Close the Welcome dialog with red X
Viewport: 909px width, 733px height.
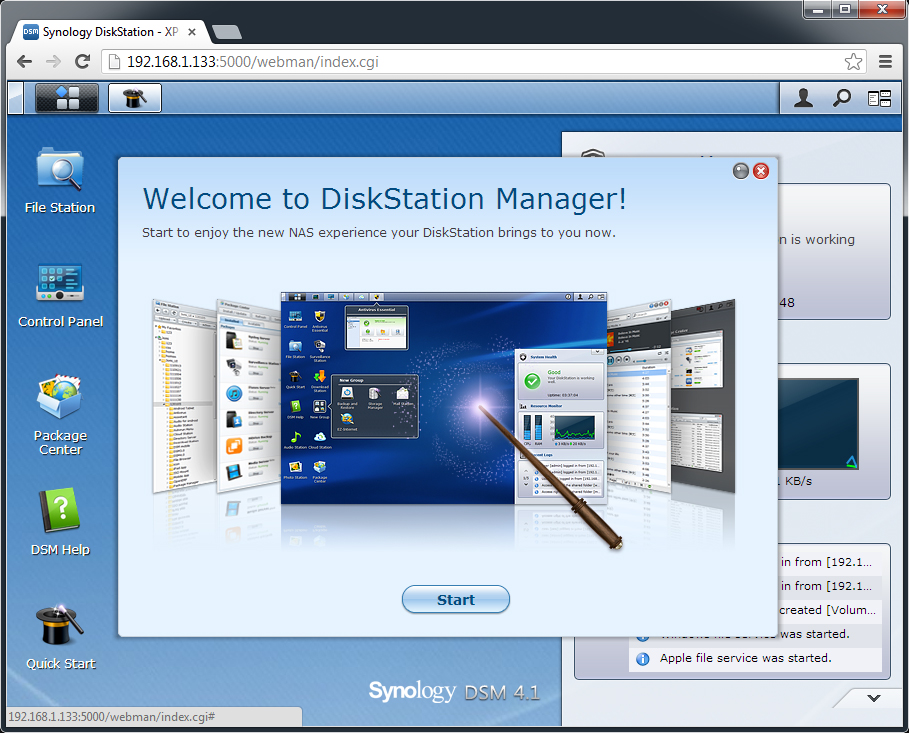tap(761, 171)
